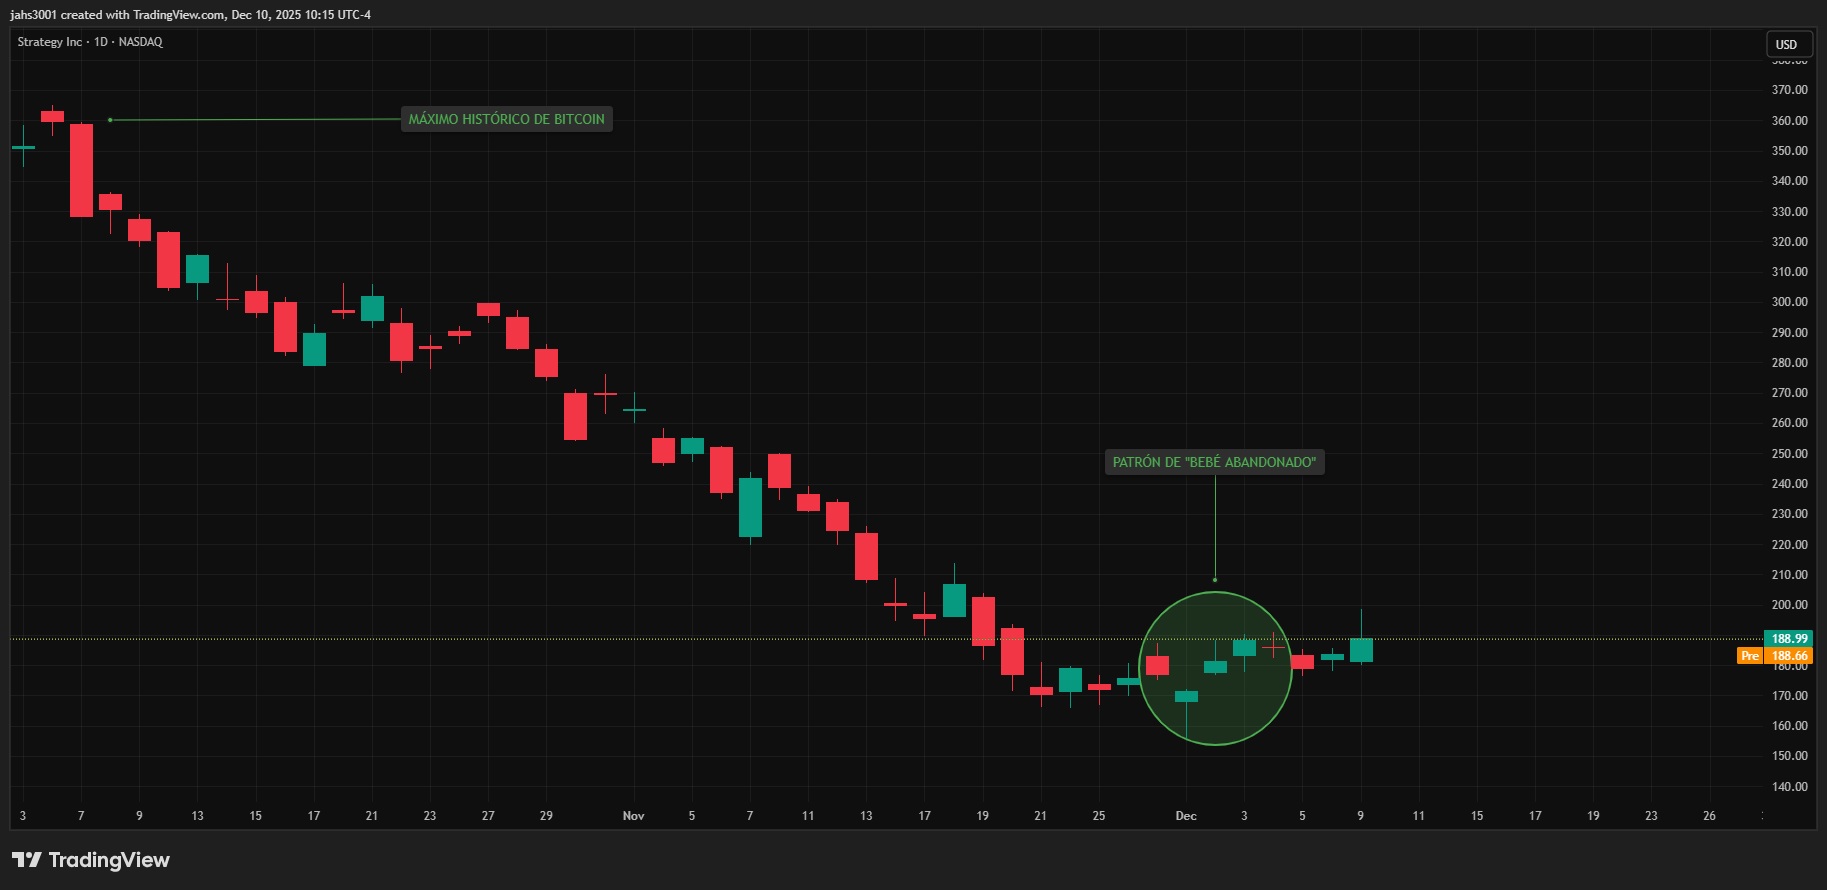Click the anchor dot of the Bitcoin high annotation line
The width and height of the screenshot is (1827, 890).
(x=110, y=120)
